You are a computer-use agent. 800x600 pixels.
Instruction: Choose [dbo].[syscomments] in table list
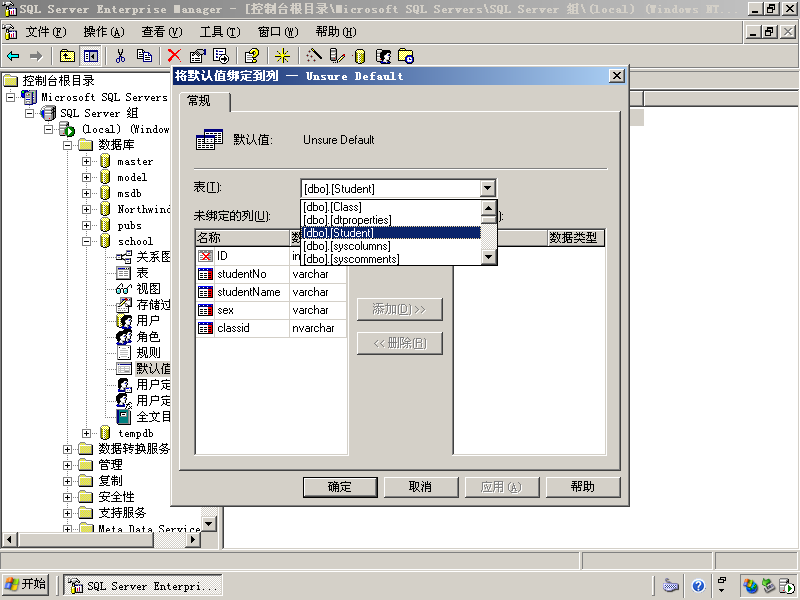point(391,259)
